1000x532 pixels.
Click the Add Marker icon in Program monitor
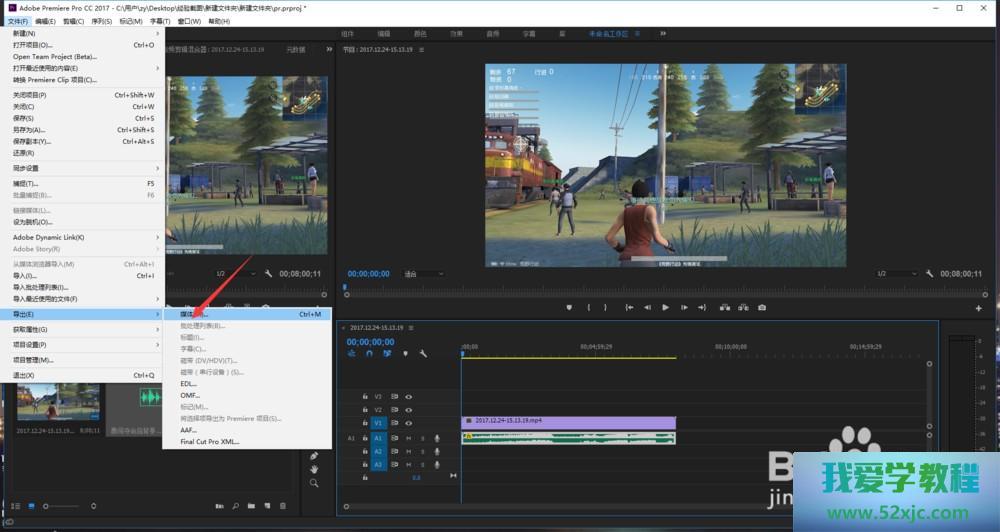569,307
